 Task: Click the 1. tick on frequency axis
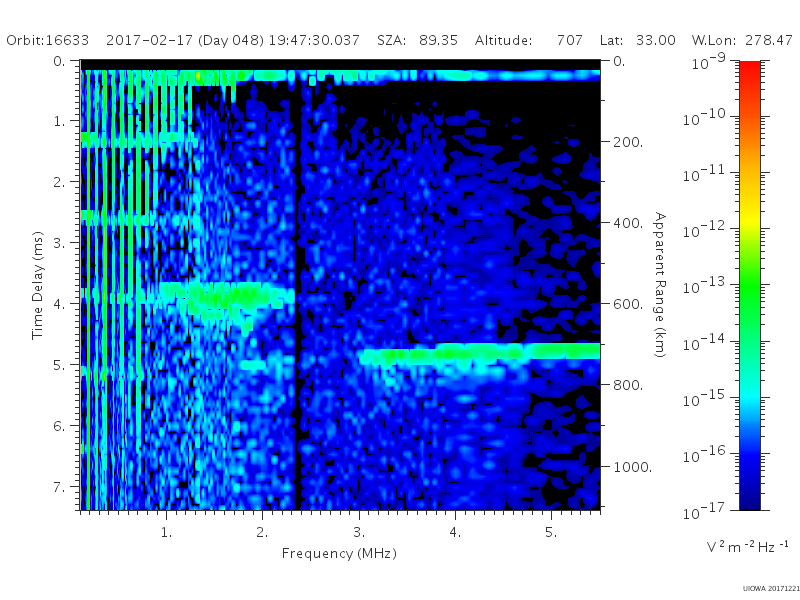166,533
